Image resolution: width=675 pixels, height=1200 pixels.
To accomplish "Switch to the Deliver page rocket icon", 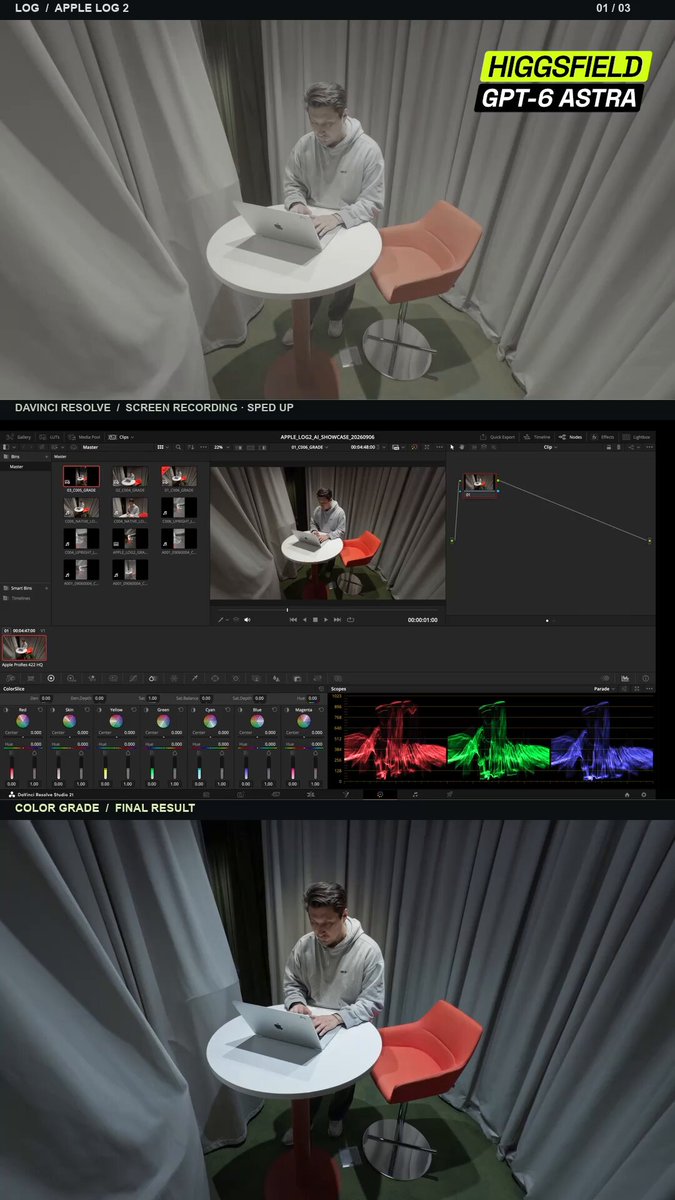I will tap(450, 794).
